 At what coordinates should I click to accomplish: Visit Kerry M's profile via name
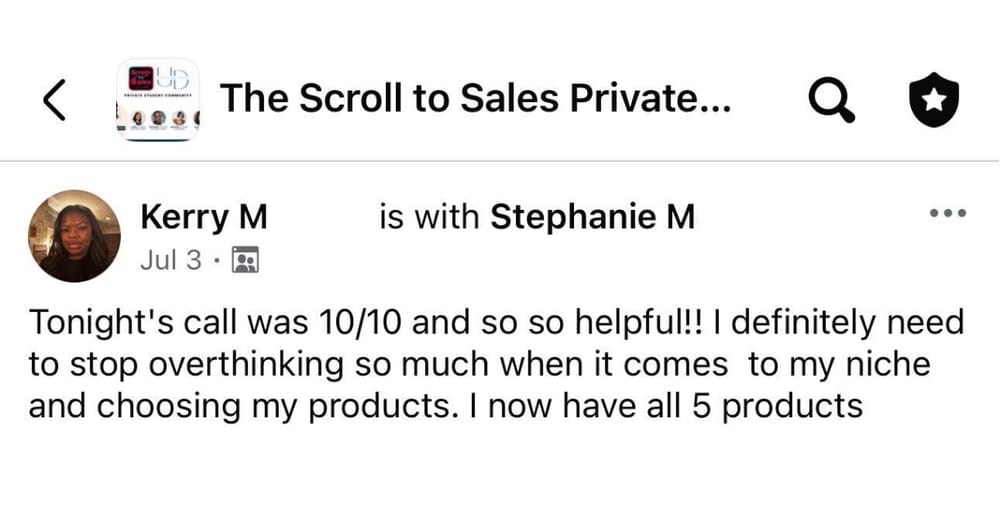203,217
